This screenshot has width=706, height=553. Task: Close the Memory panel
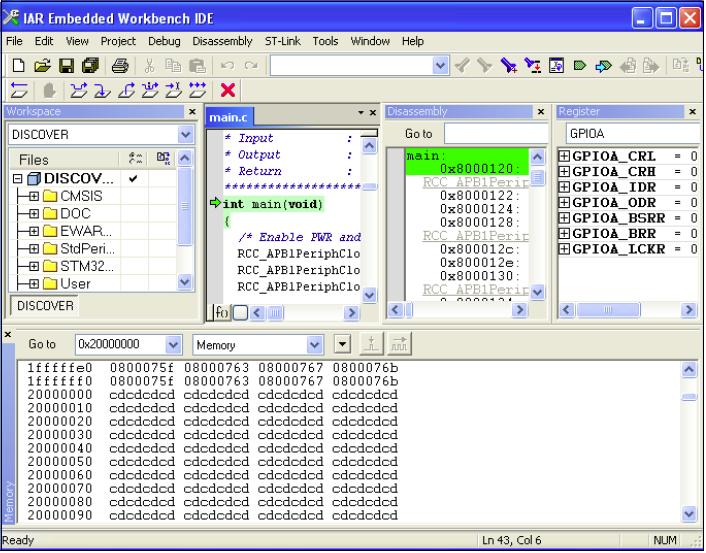8,335
